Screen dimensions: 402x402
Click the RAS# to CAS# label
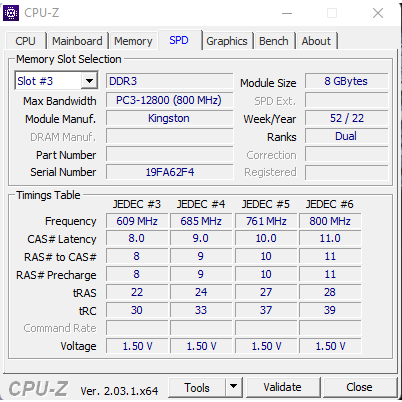click(60, 257)
